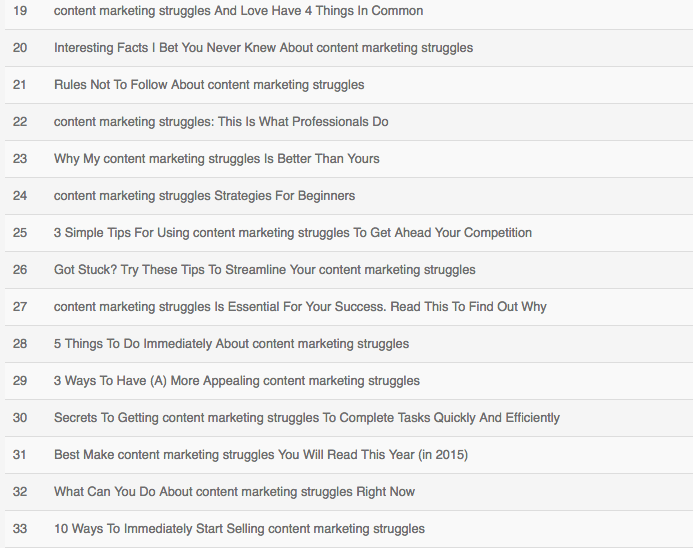This screenshot has height=548, width=693.
Task: Select 'Got Stuck? Try These Tips' headline
Action: 264,270
